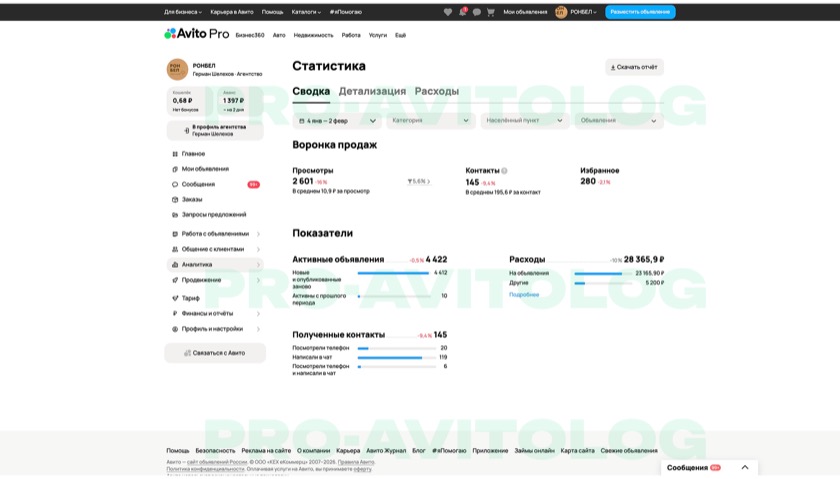Expand the Сообщения widget chevron
Screen dimensions: 840x479
[745, 468]
